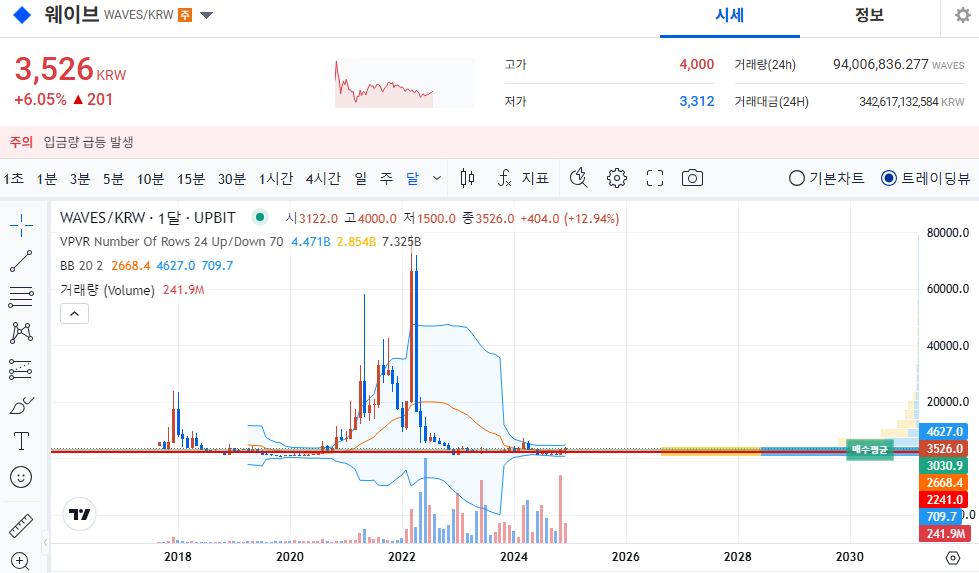Select the trend line drawing tool
The image size is (979, 573).
21,262
